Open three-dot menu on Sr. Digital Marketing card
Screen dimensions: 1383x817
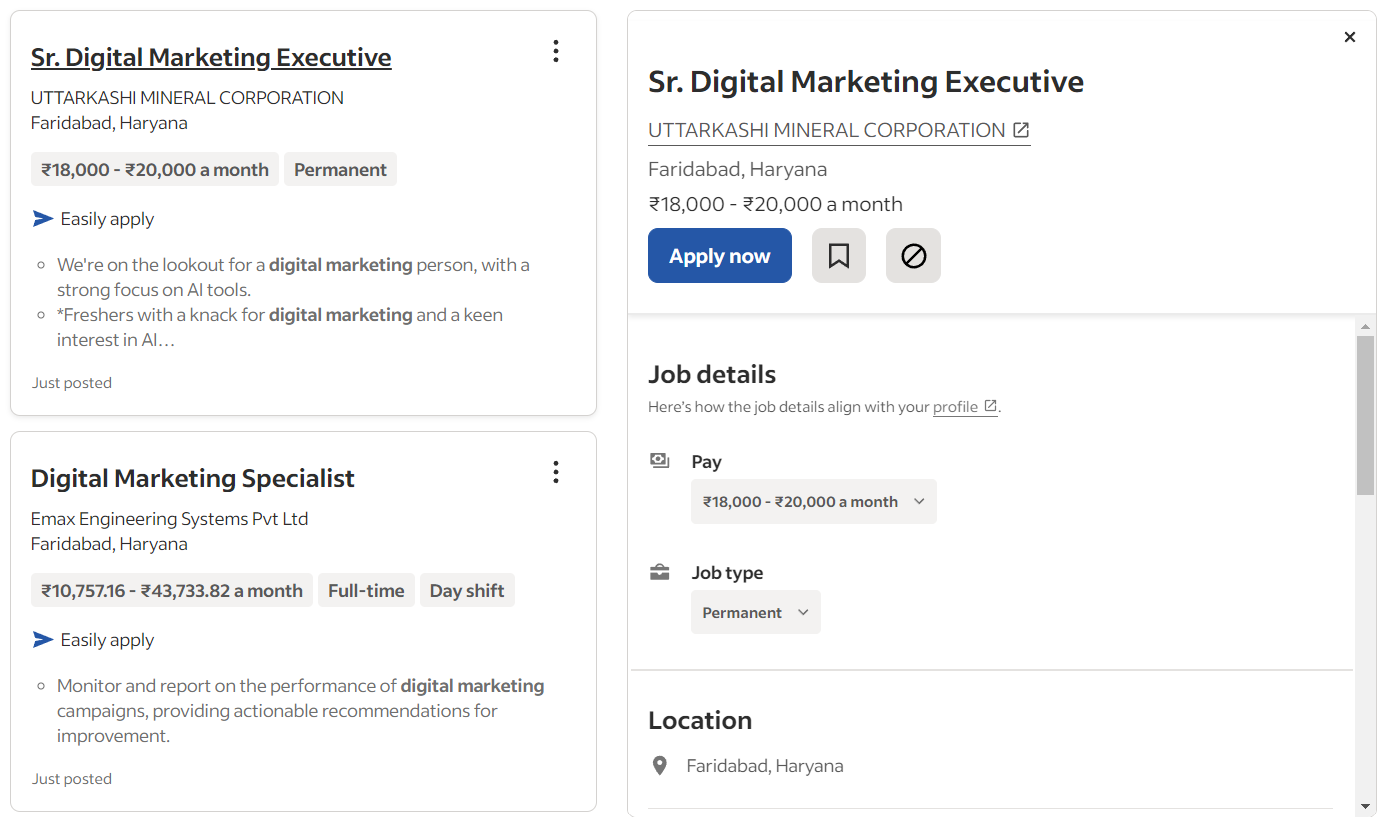556,52
